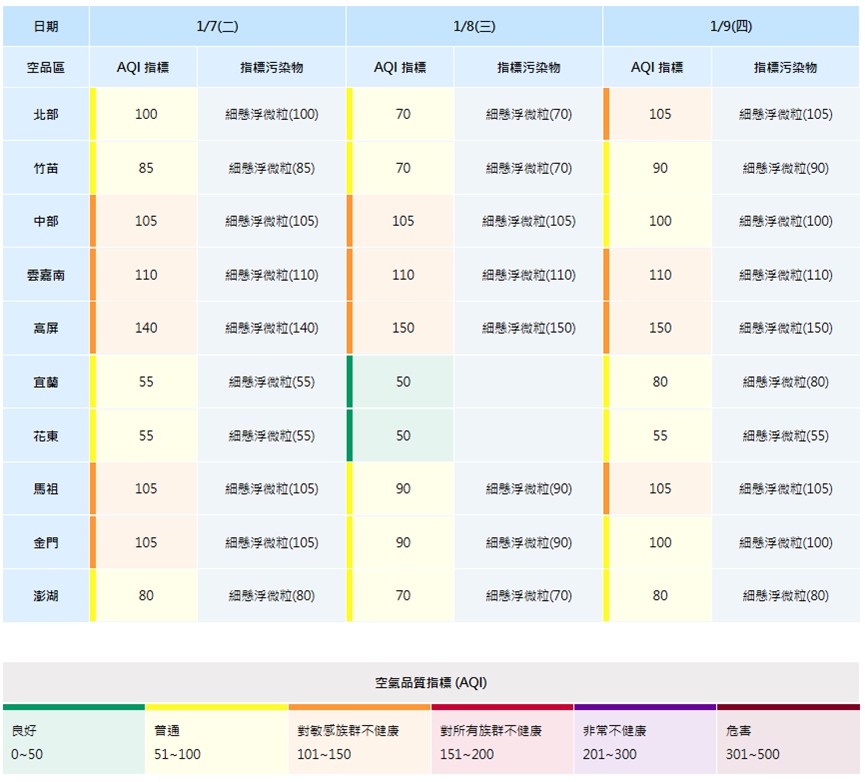
Task: Click the 雲嘉南 row label
Action: [x=46, y=275]
